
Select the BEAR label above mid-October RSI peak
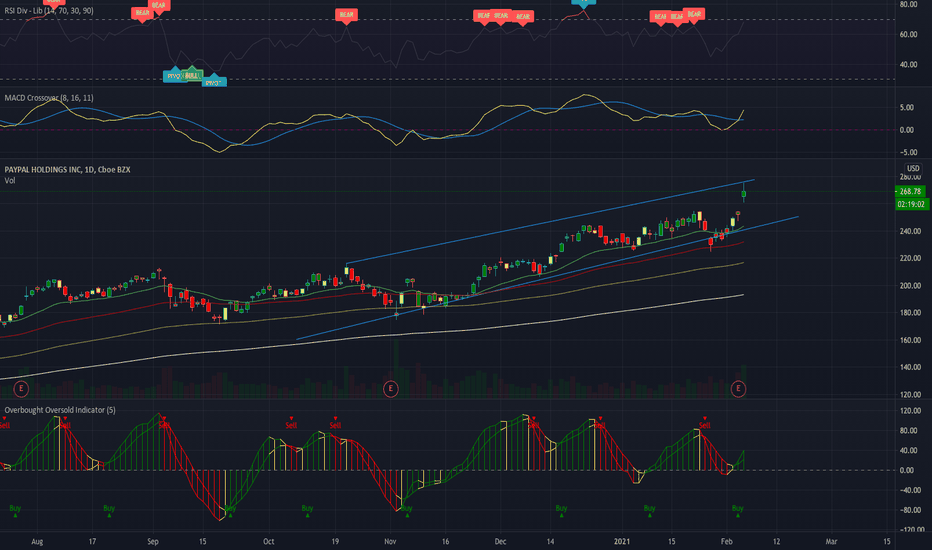[x=346, y=15]
